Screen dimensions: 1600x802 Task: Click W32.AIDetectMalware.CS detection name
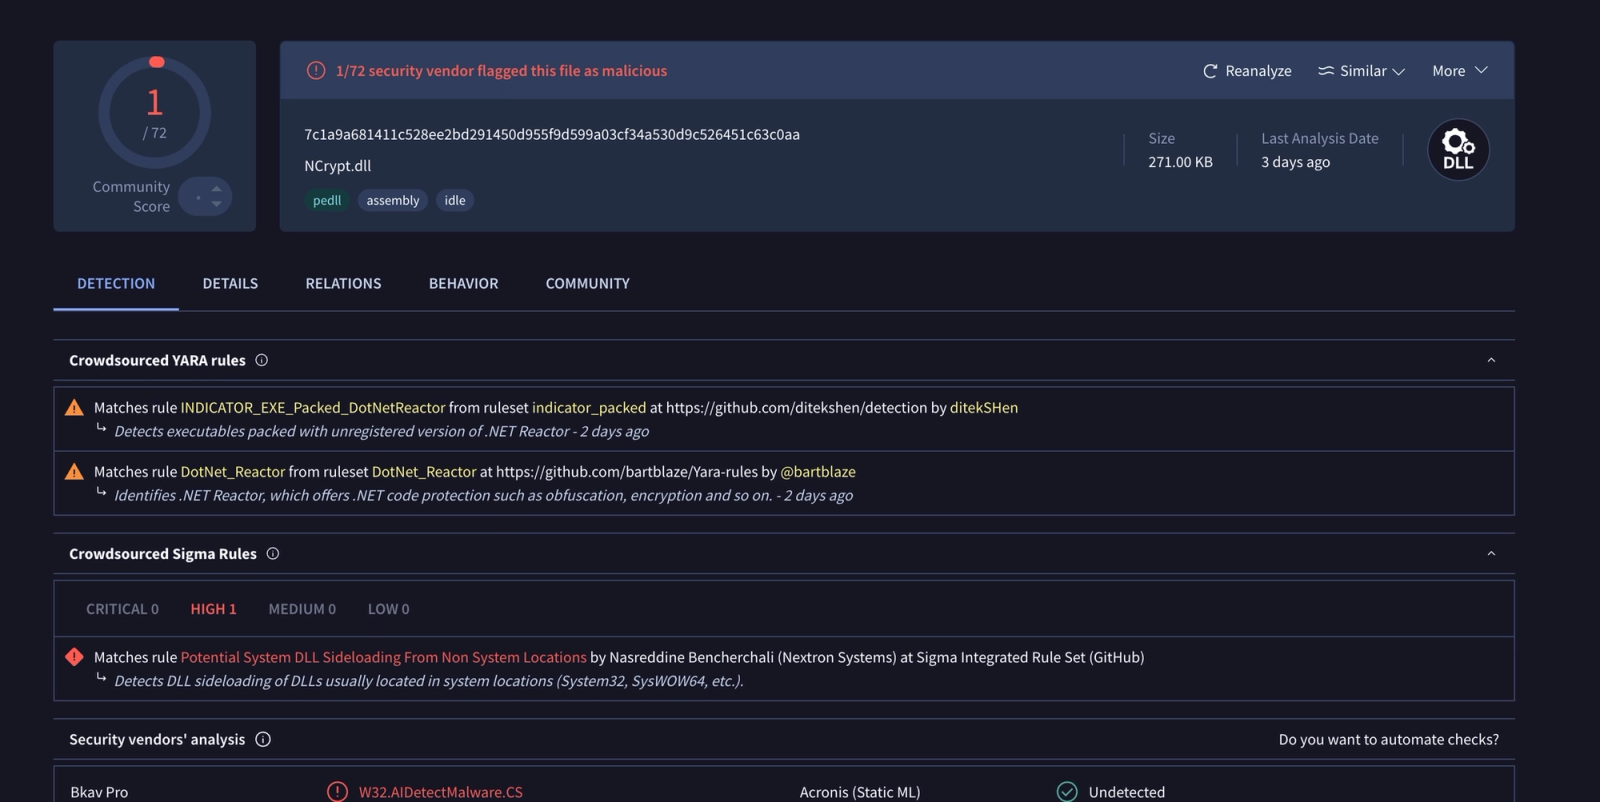(x=441, y=792)
